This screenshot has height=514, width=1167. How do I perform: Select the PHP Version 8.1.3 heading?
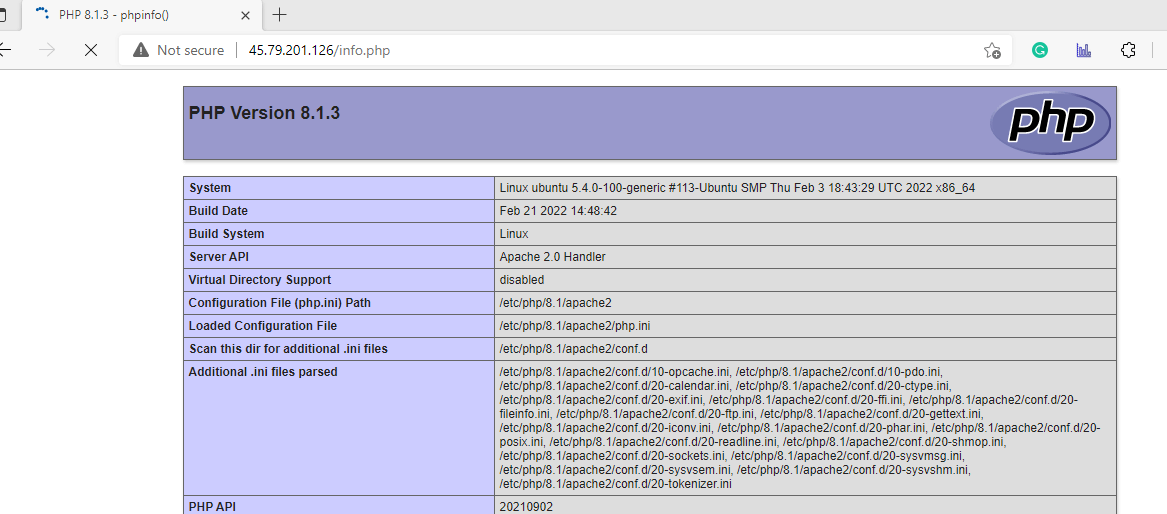tap(264, 113)
